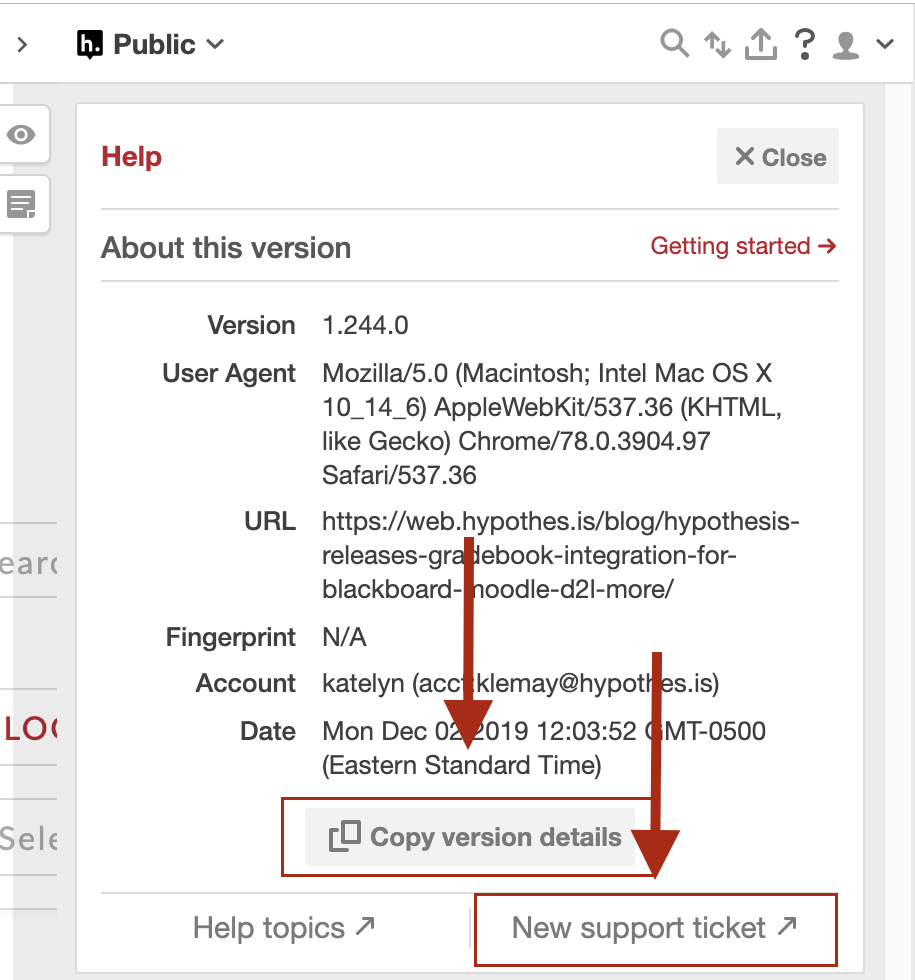915x980 pixels.
Task: Click the new page note icon
Action: coord(21,204)
